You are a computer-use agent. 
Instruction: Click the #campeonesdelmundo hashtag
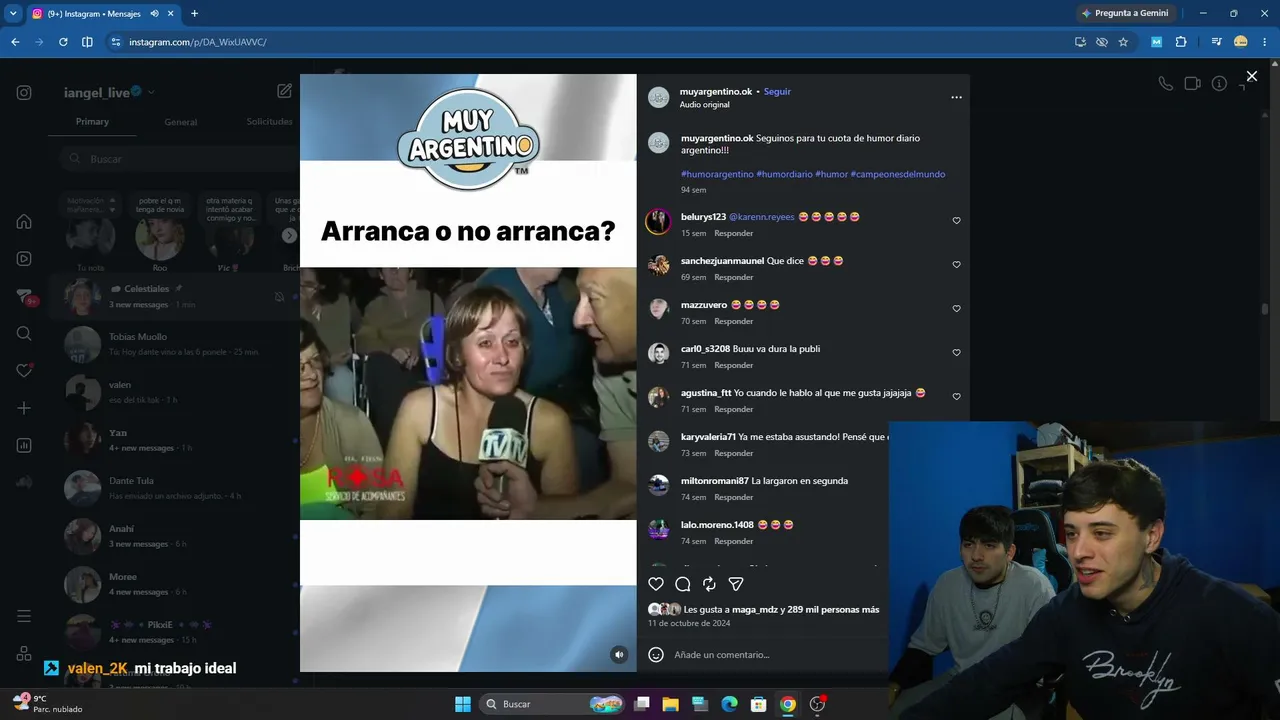coord(898,174)
